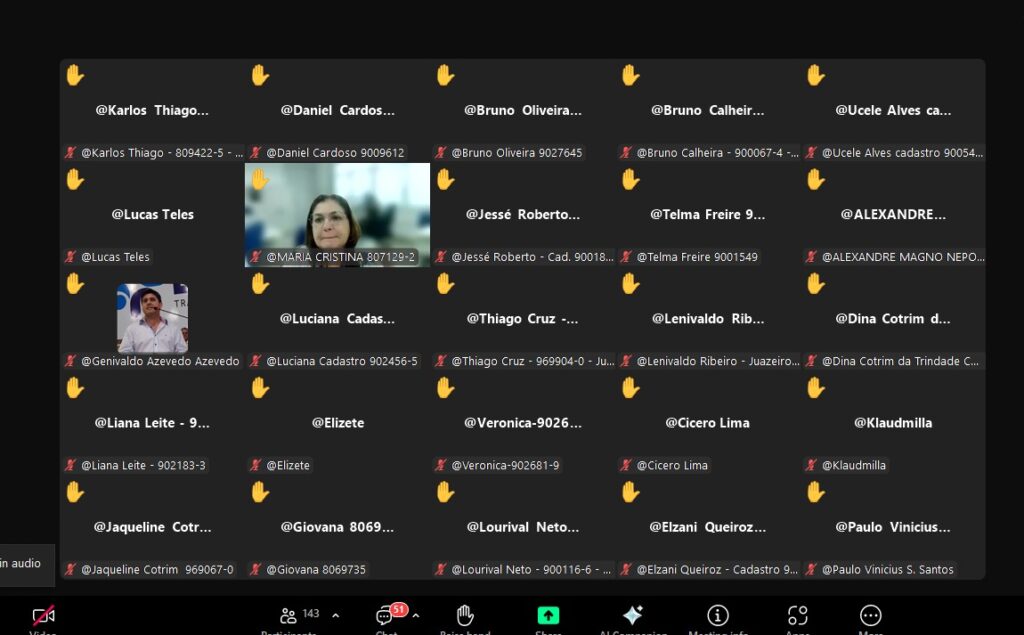
Task: Click raised hand icon on Klaudmilla tile
Action: 816,388
